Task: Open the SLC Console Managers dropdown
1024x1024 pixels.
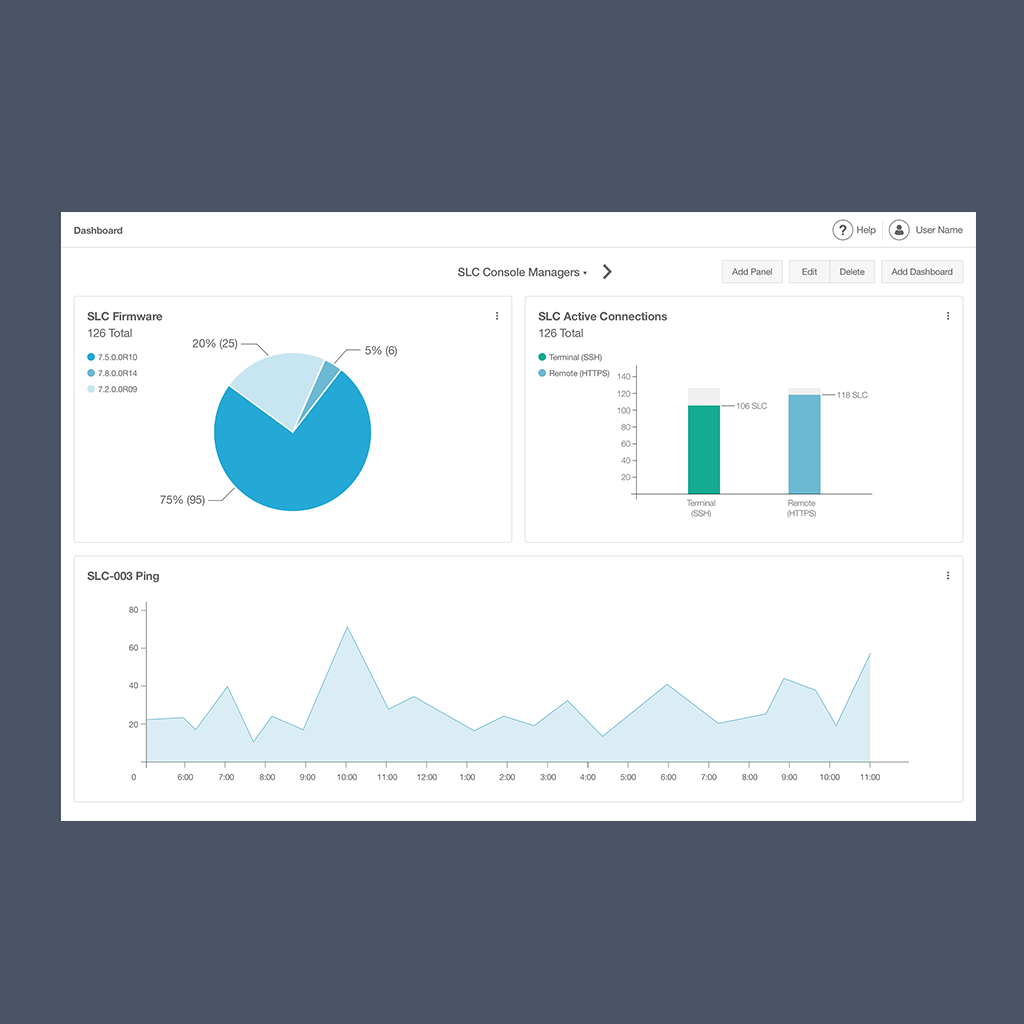Action: [x=522, y=272]
